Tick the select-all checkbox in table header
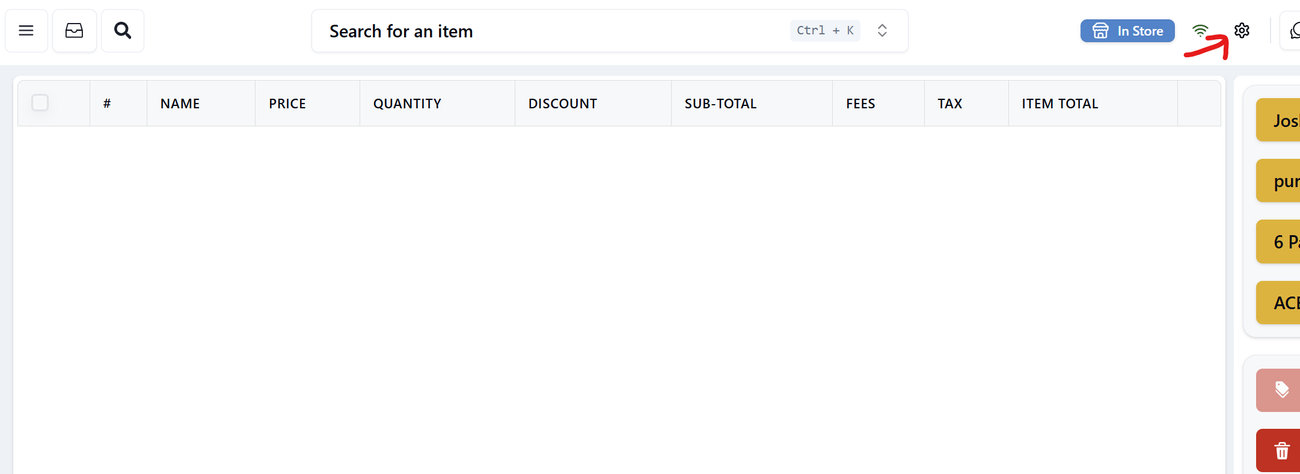This screenshot has height=474, width=1300. [x=40, y=102]
